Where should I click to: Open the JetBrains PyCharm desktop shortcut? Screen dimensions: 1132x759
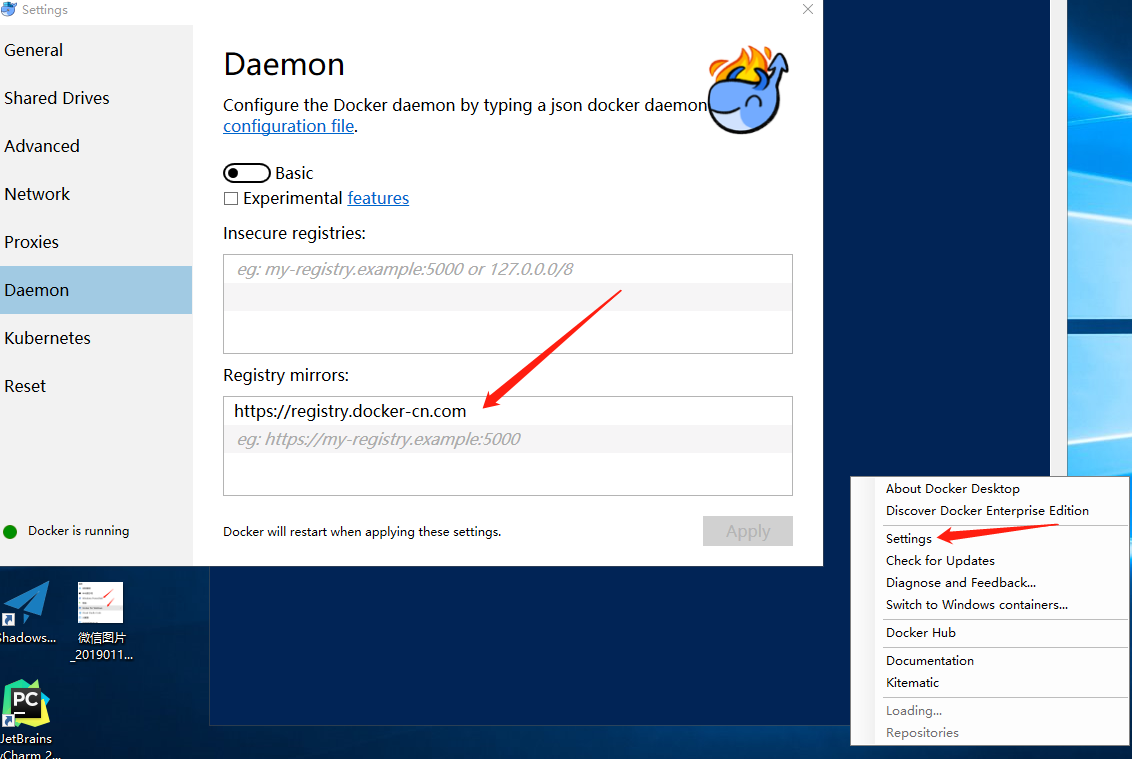[27, 718]
